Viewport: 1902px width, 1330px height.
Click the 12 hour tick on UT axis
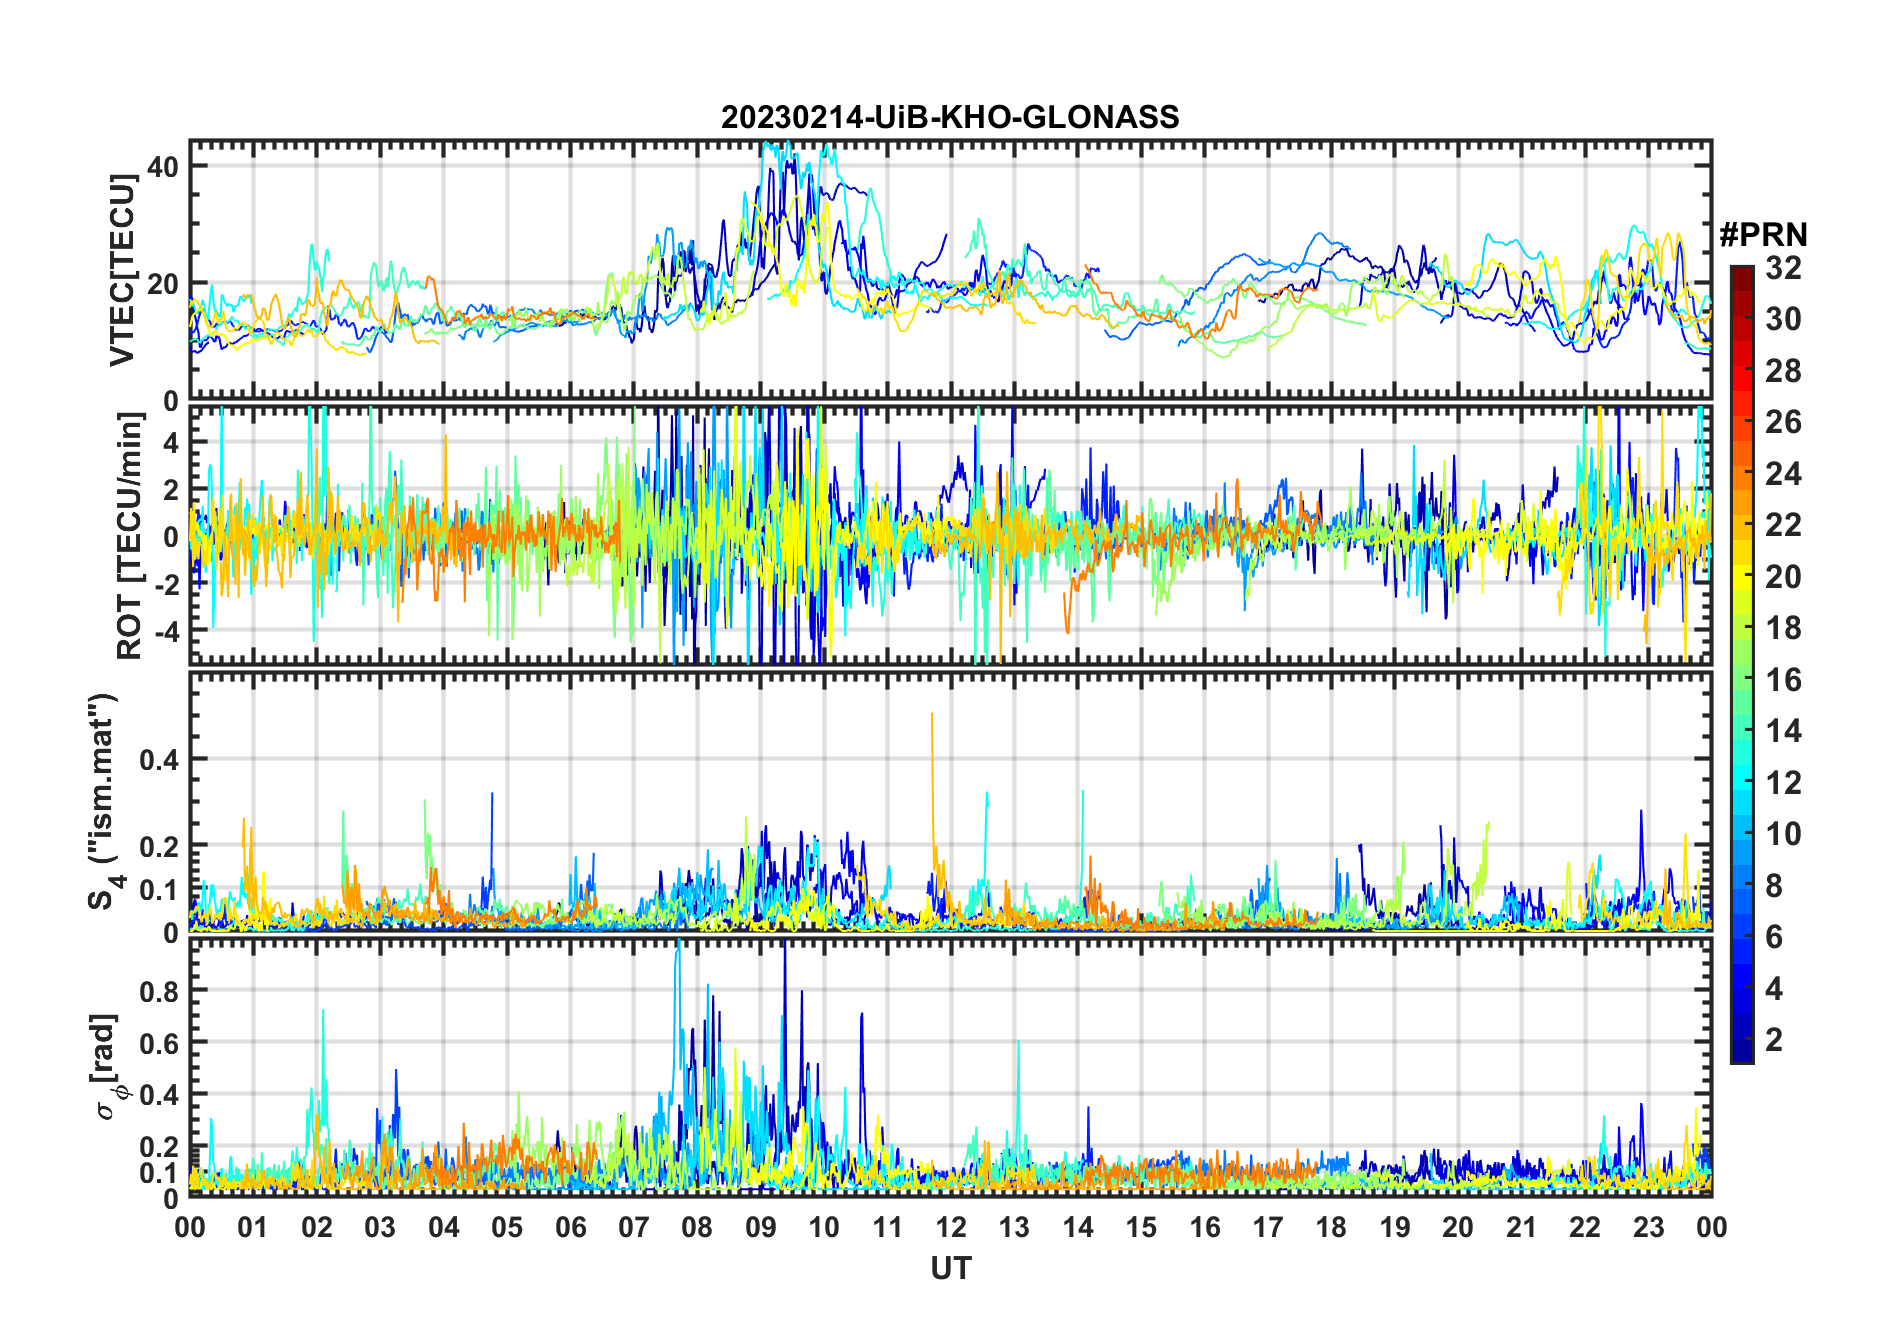(950, 1227)
